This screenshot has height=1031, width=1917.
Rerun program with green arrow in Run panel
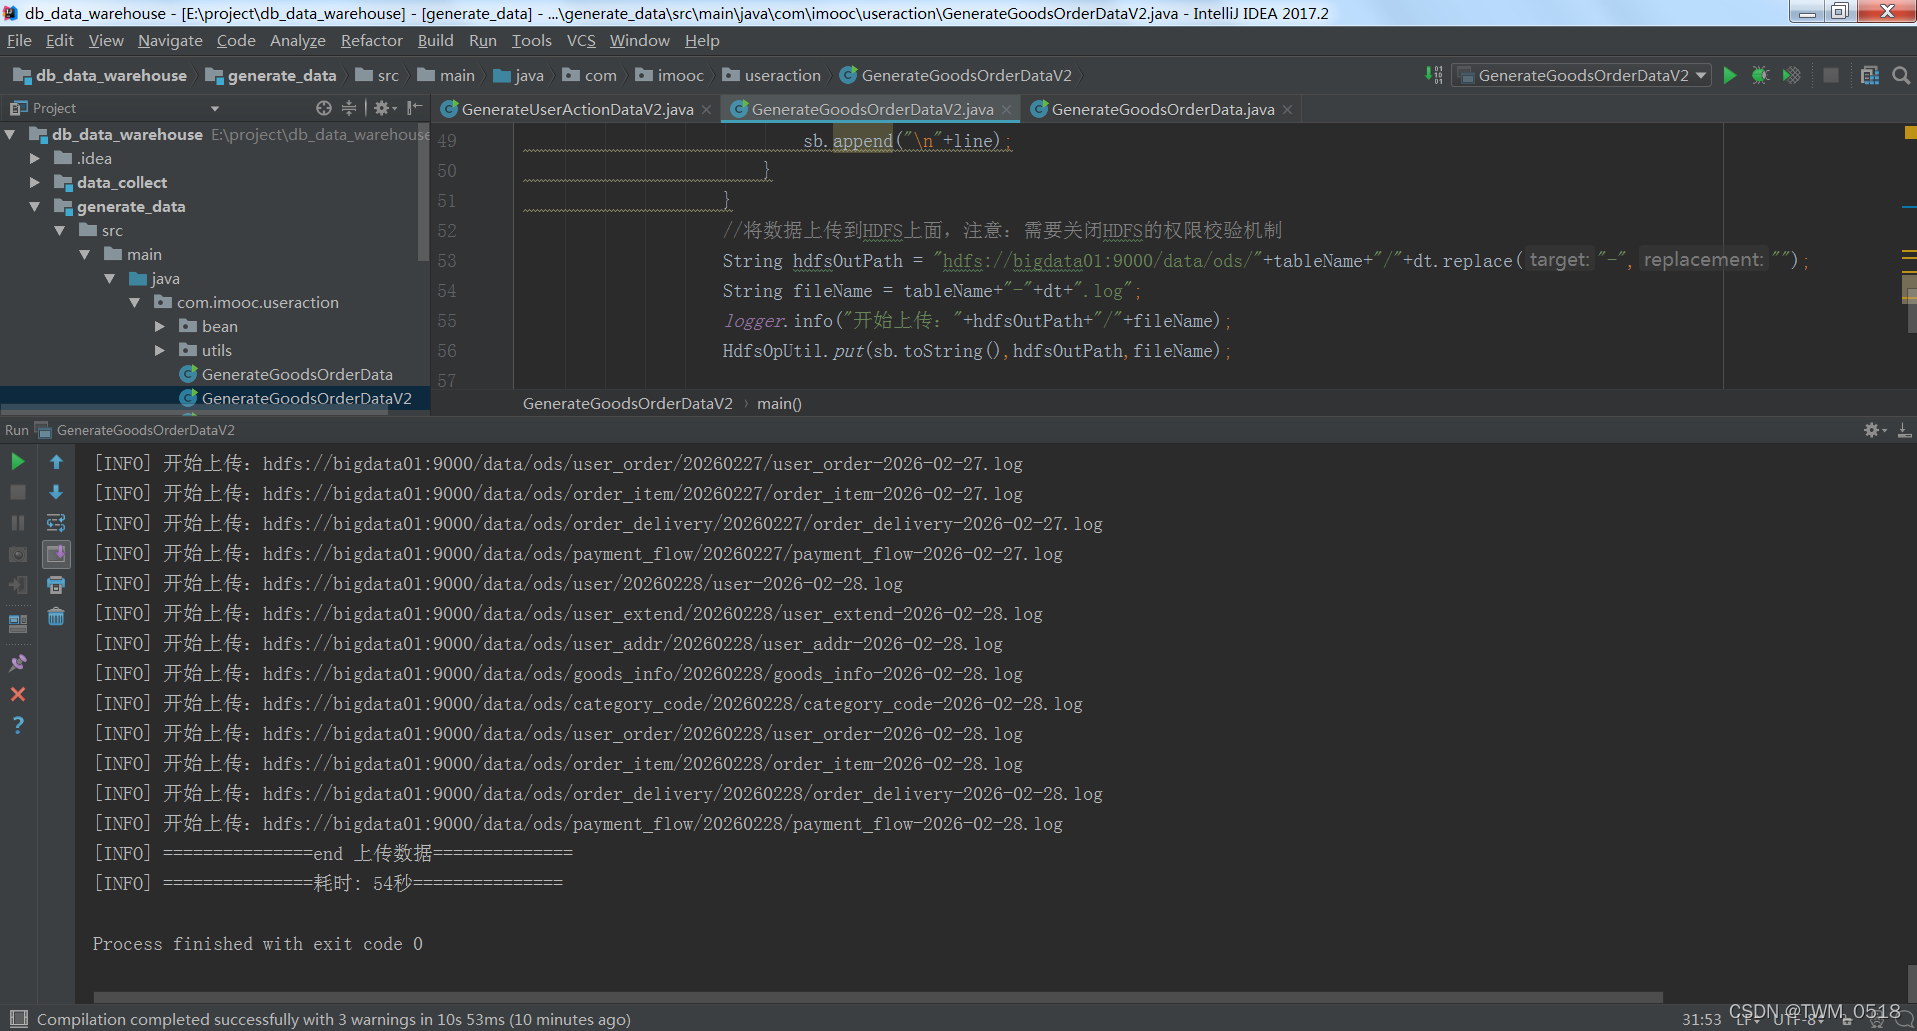pos(18,462)
